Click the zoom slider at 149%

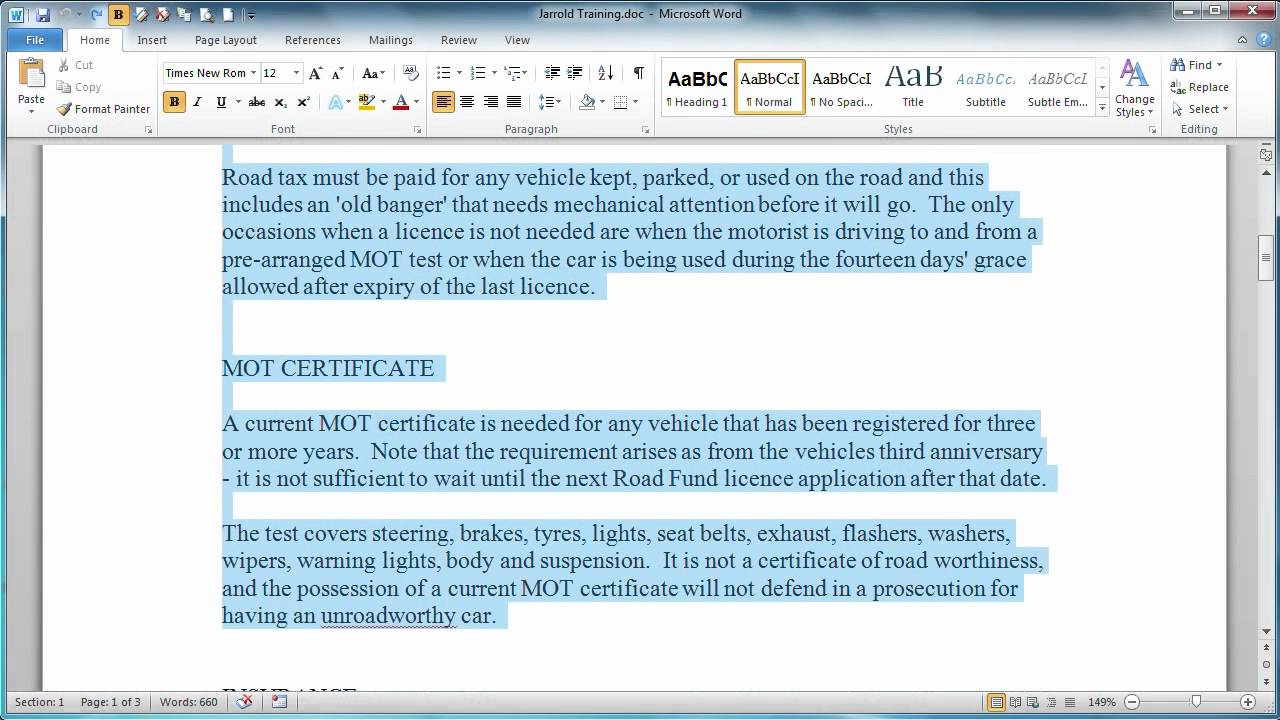(1196, 702)
